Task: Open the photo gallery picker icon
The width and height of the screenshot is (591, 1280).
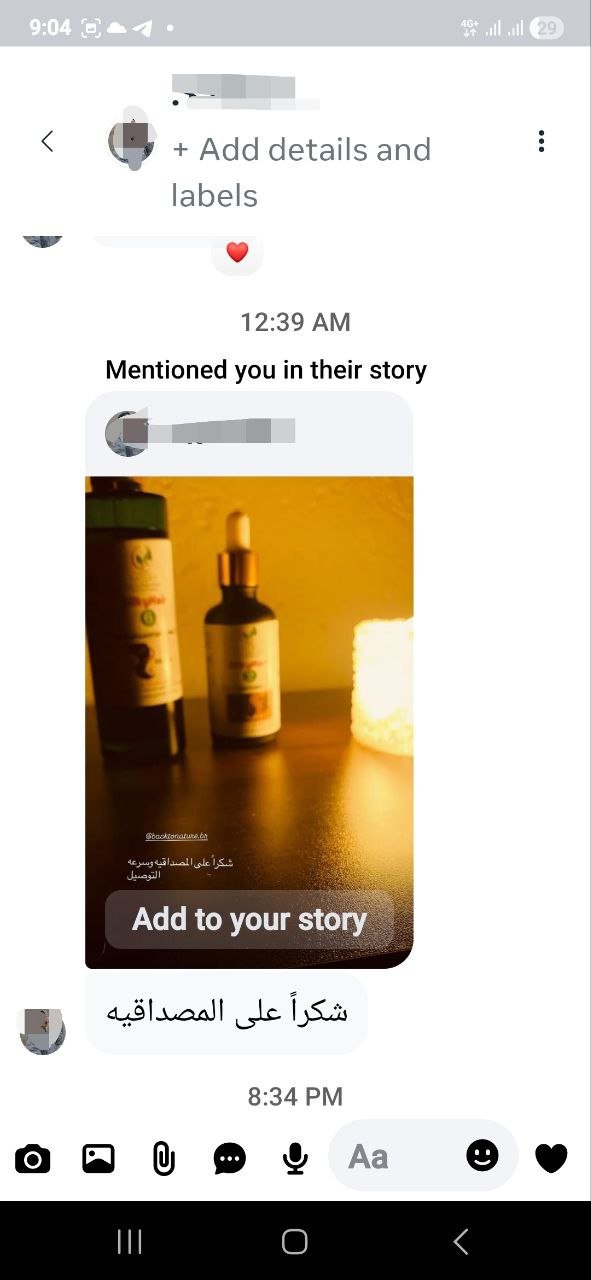Action: point(98,1159)
